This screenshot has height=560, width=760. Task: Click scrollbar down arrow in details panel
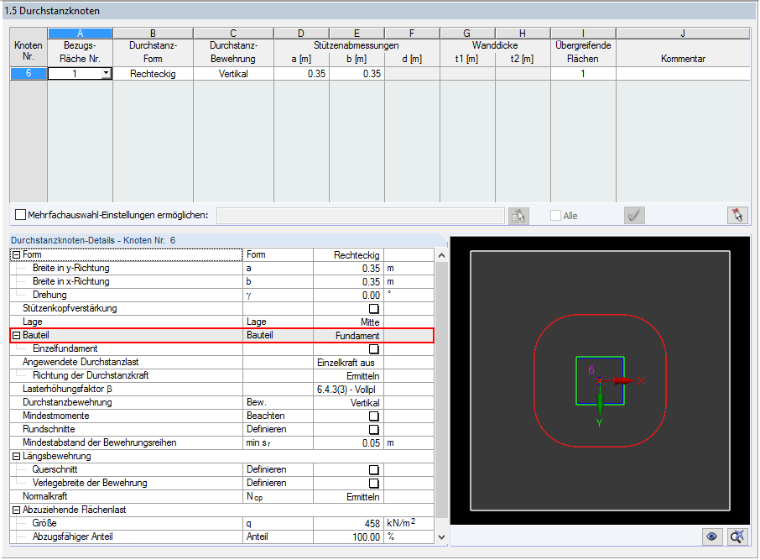441,537
